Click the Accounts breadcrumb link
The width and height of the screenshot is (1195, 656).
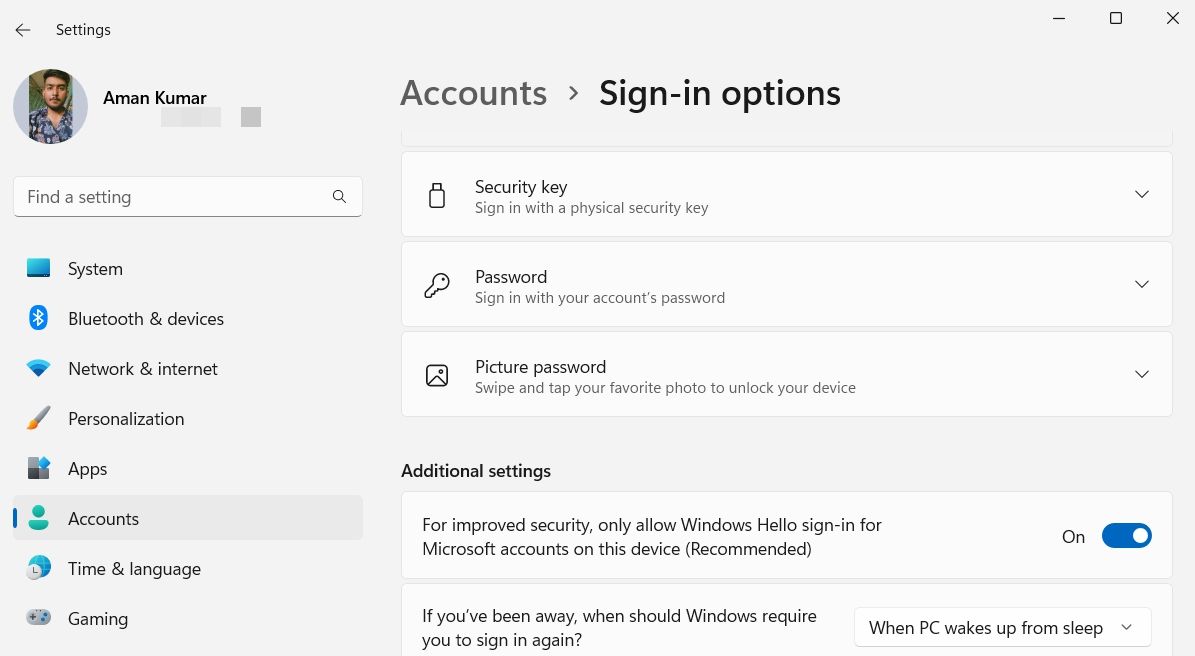click(473, 93)
